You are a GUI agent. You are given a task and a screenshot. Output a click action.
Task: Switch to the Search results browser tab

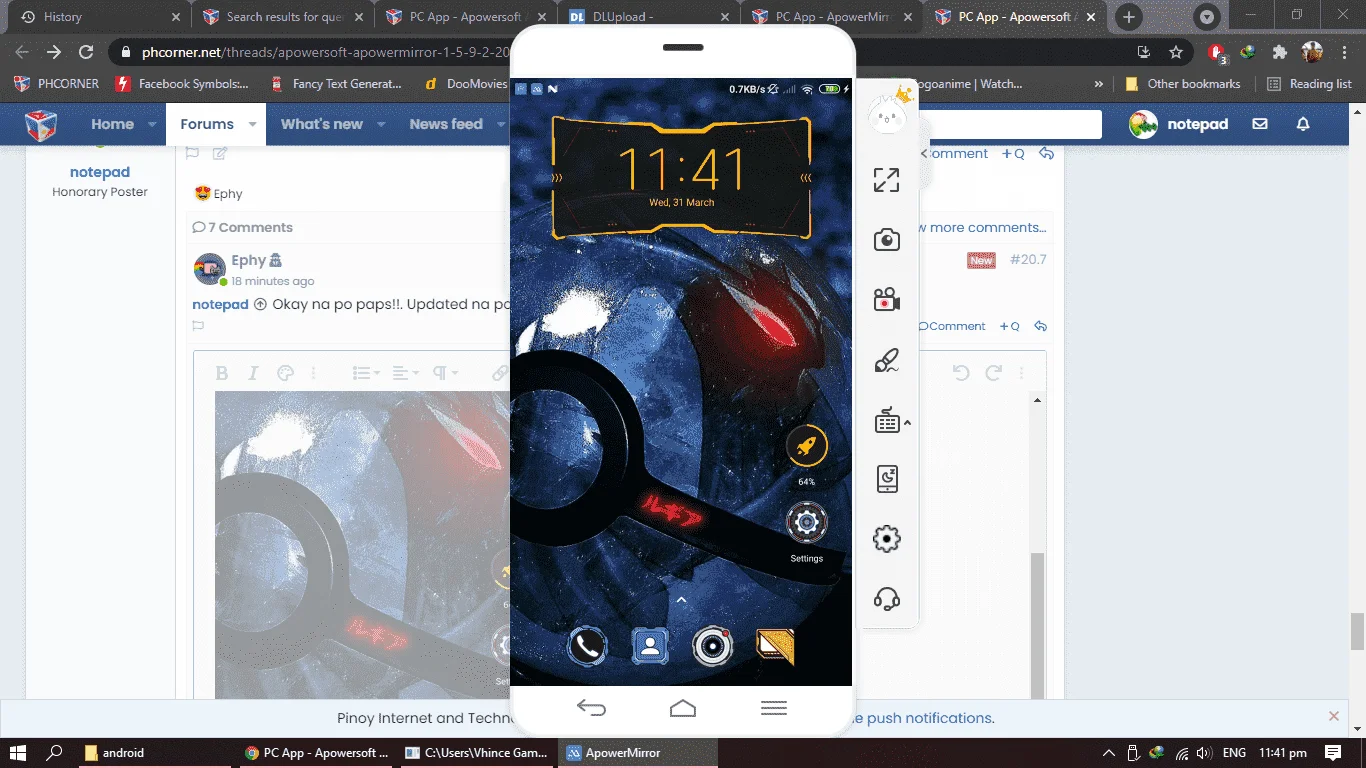(283, 17)
